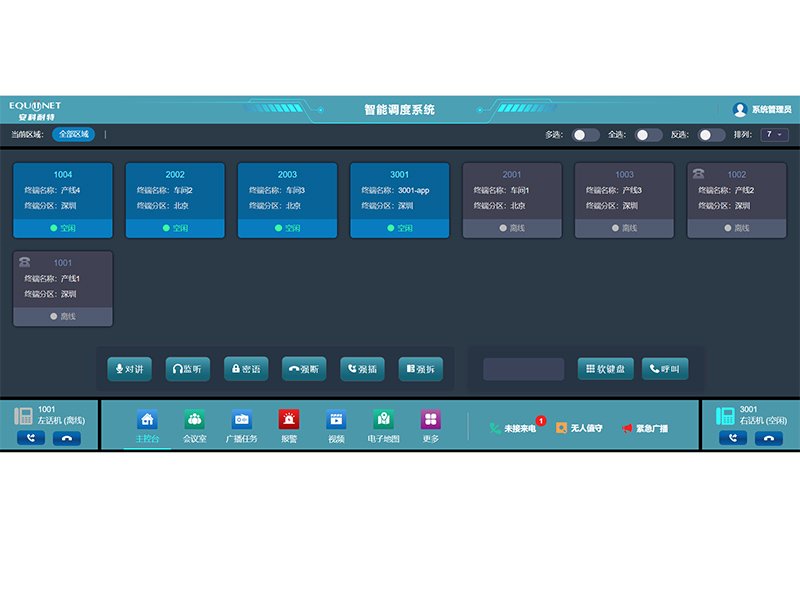Switch to the 主控台 main console tab
Image resolution: width=800 pixels, height=600 pixels.
point(147,425)
